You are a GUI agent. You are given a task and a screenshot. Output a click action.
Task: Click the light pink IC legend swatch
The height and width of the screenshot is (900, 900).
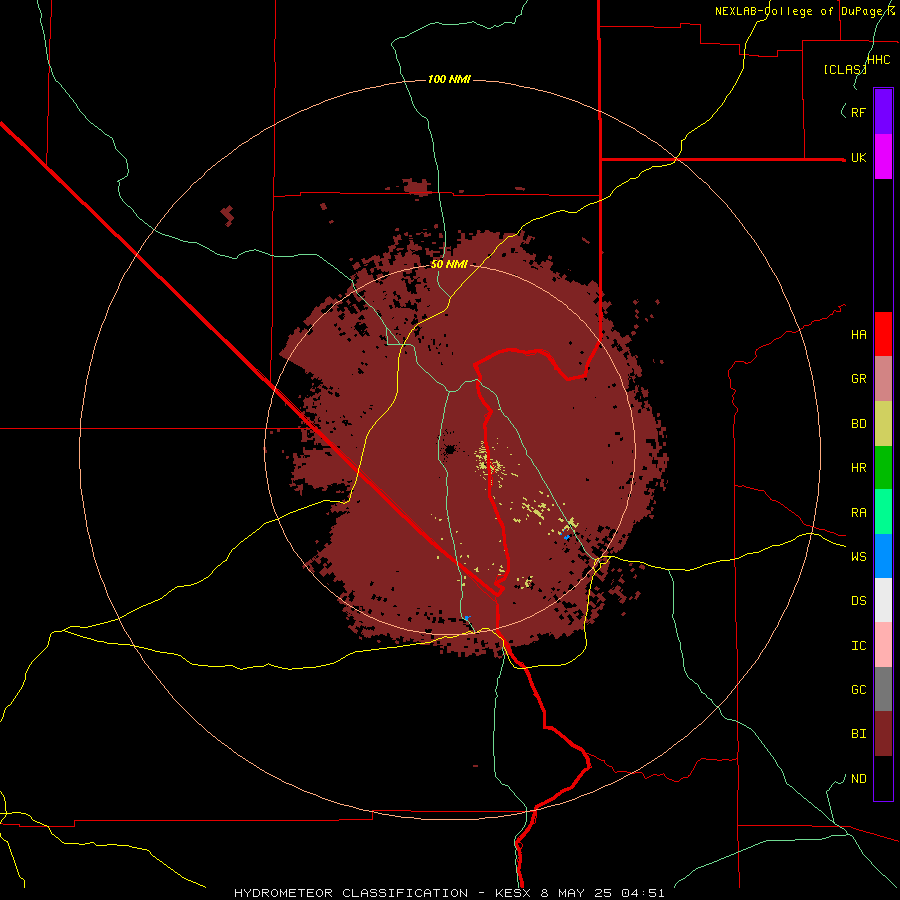[883, 645]
